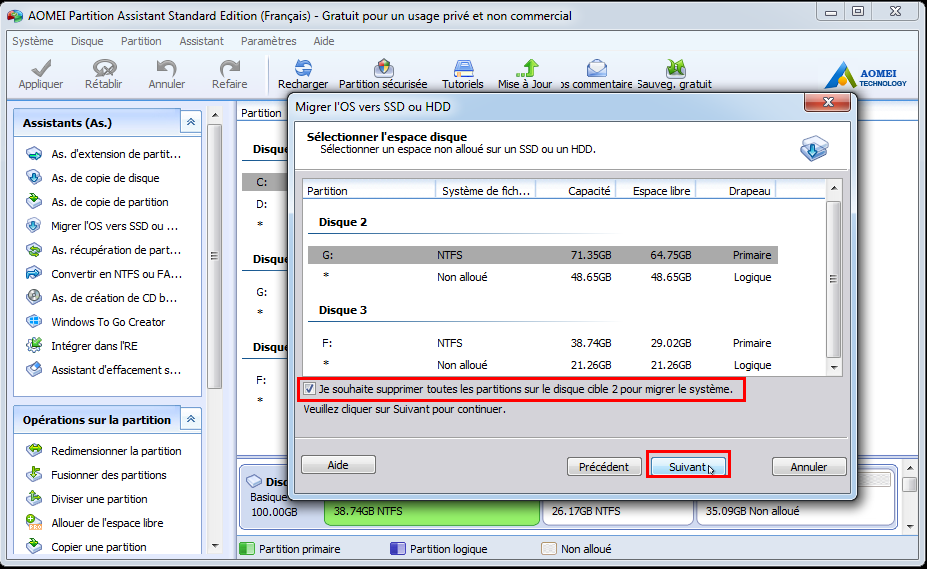Click the Appliquer checkmark toolbar icon
This screenshot has height=569, width=927.
(41, 69)
